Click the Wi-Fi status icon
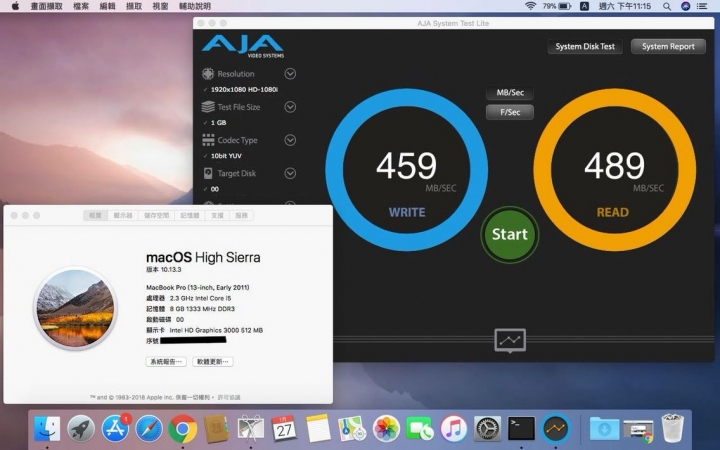 tap(530, 6)
